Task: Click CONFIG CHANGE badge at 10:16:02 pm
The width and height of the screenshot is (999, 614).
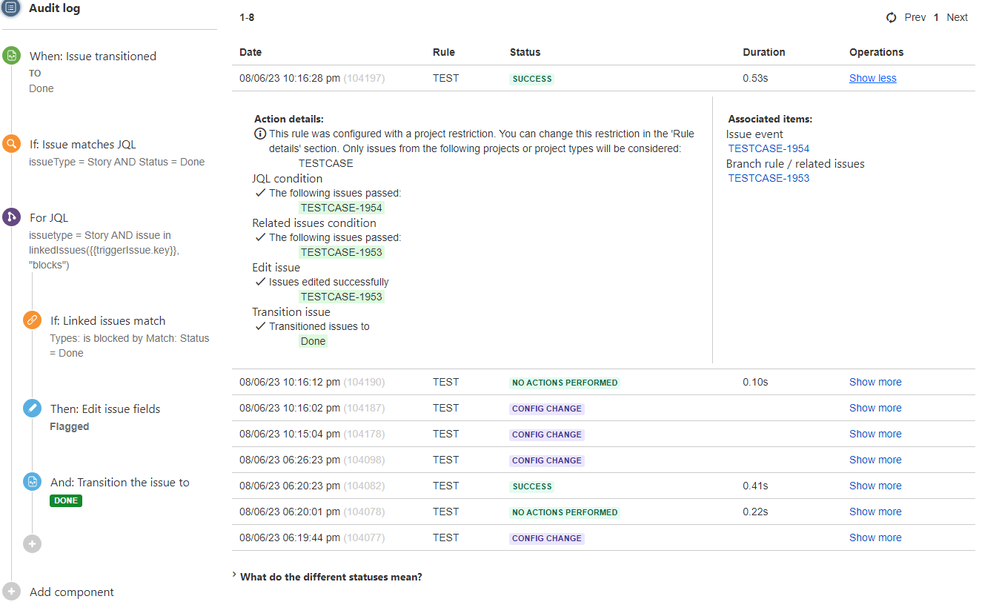Action: click(x=547, y=409)
